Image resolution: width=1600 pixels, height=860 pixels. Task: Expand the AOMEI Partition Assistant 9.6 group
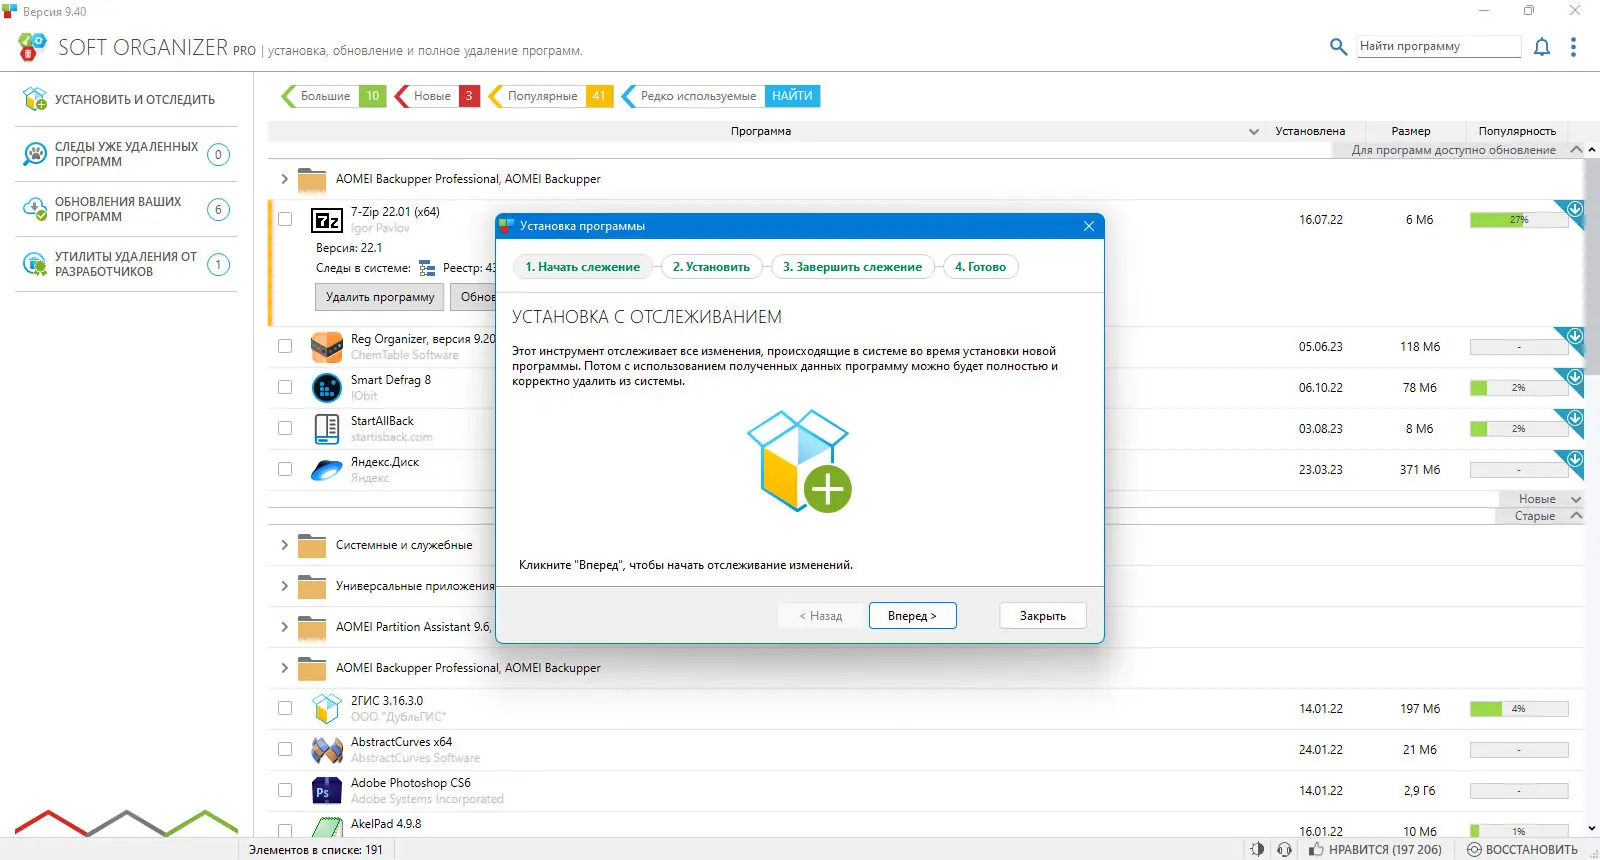coord(284,627)
